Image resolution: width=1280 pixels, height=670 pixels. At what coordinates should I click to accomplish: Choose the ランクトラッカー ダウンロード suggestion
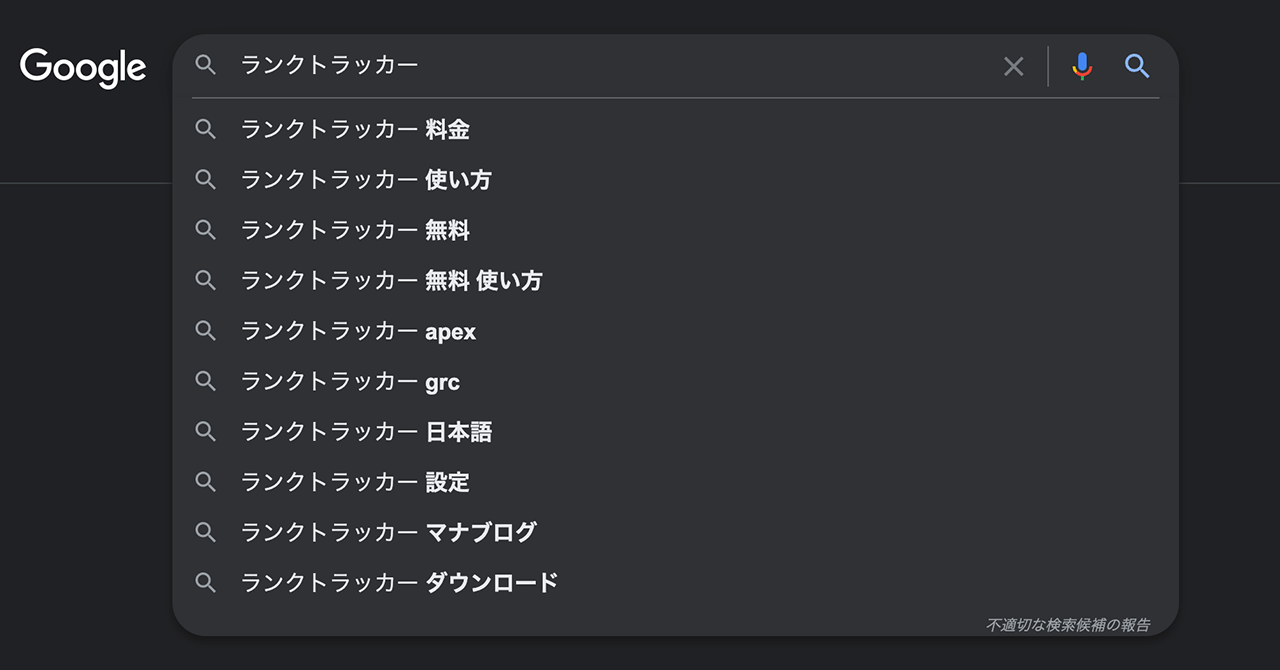pos(399,582)
